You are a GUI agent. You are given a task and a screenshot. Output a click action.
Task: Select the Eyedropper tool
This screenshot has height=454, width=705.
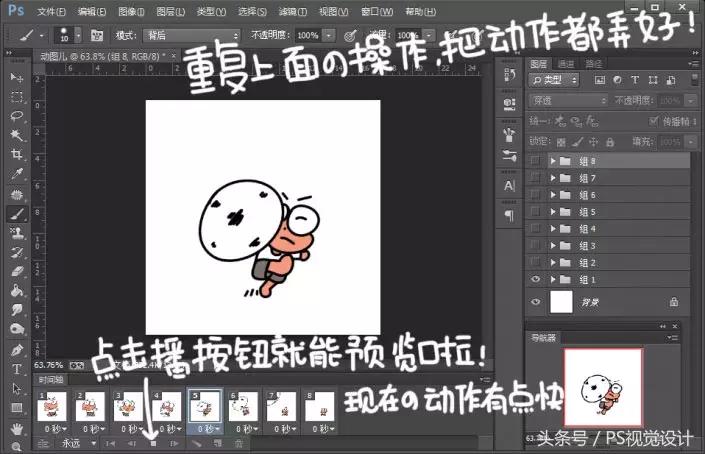pos(17,174)
